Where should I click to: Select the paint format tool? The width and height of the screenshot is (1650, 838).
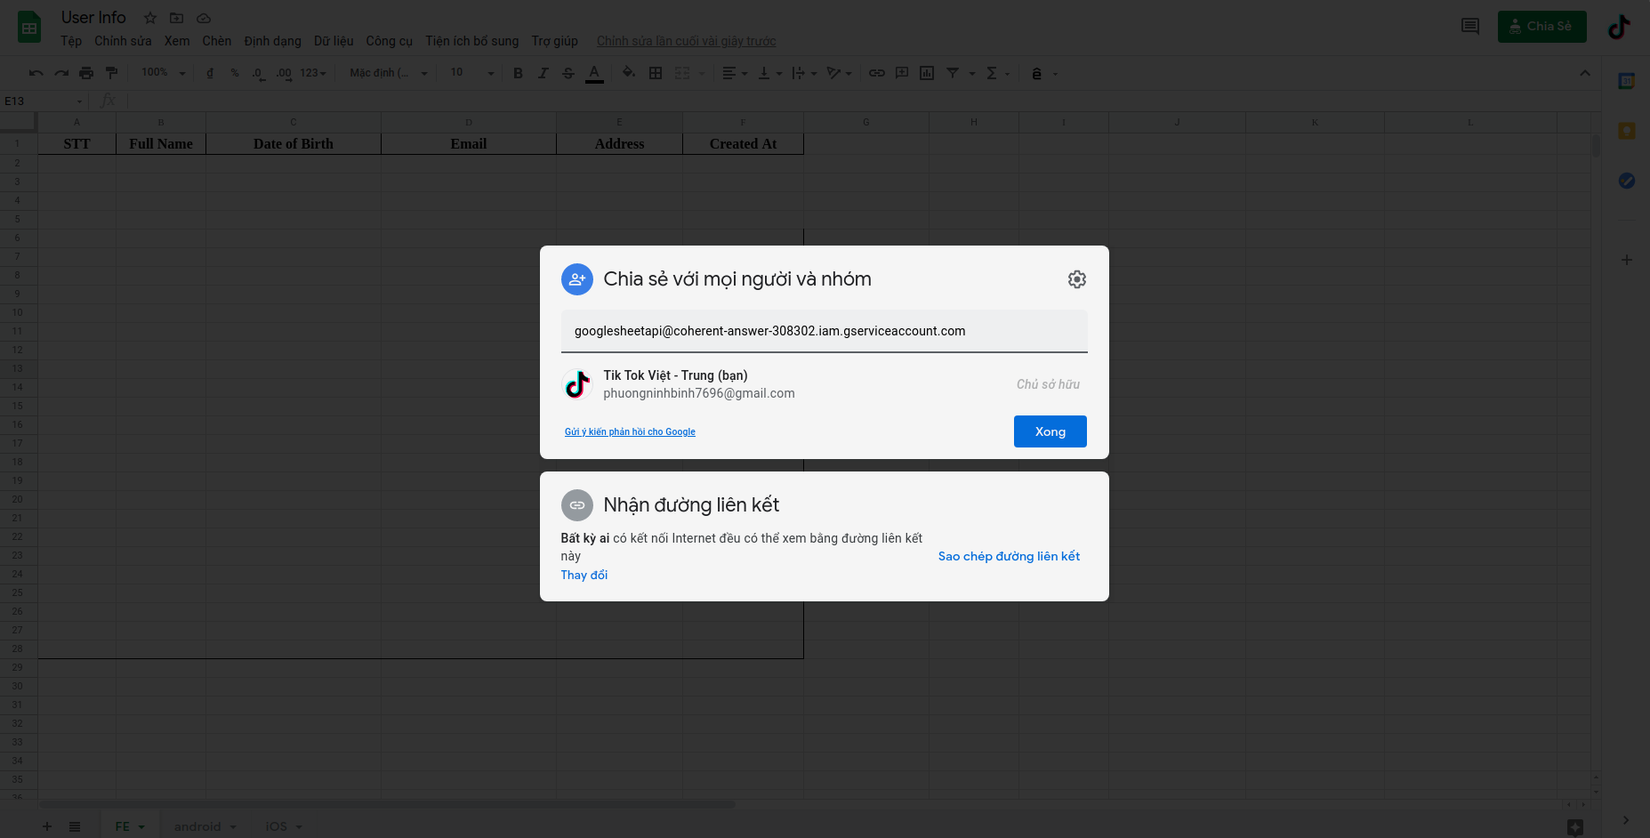pos(111,73)
